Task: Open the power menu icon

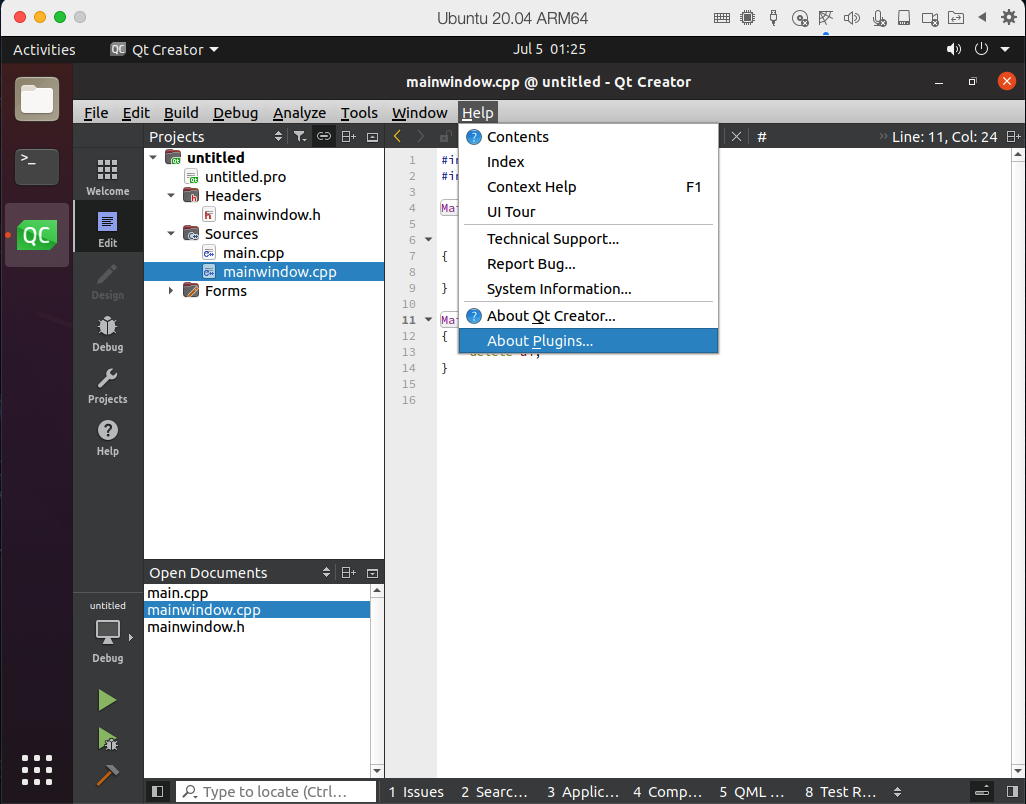Action: [x=981, y=49]
